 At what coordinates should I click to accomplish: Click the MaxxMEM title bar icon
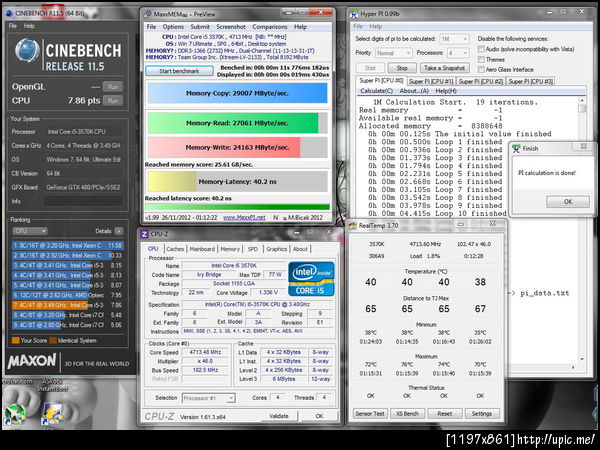pyautogui.click(x=148, y=14)
